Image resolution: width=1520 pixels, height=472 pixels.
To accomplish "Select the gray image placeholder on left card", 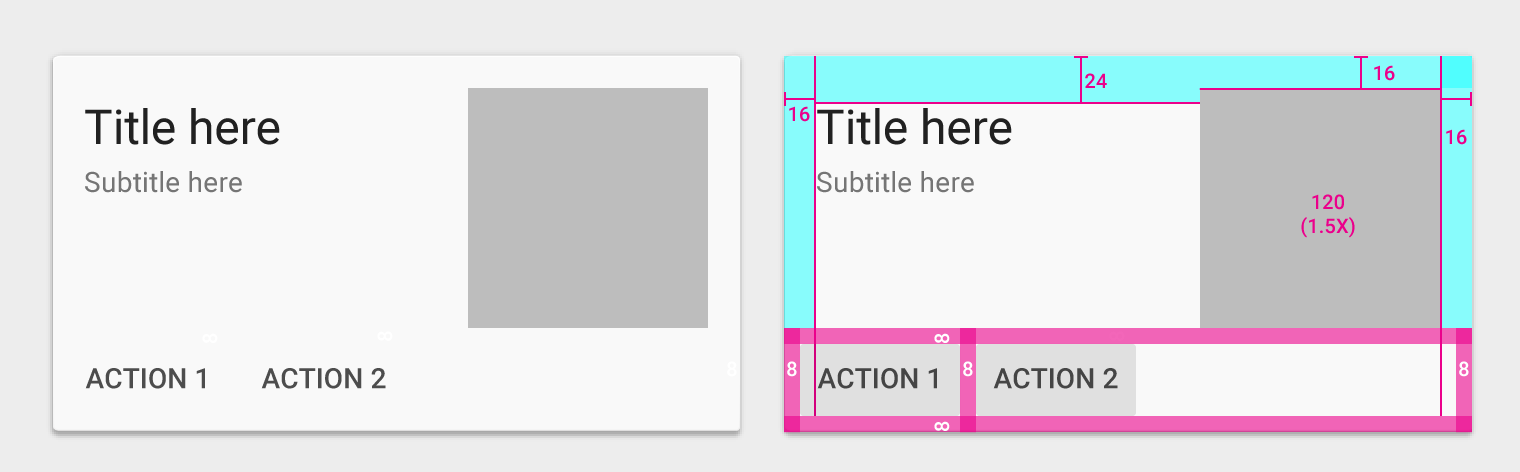I will (588, 208).
